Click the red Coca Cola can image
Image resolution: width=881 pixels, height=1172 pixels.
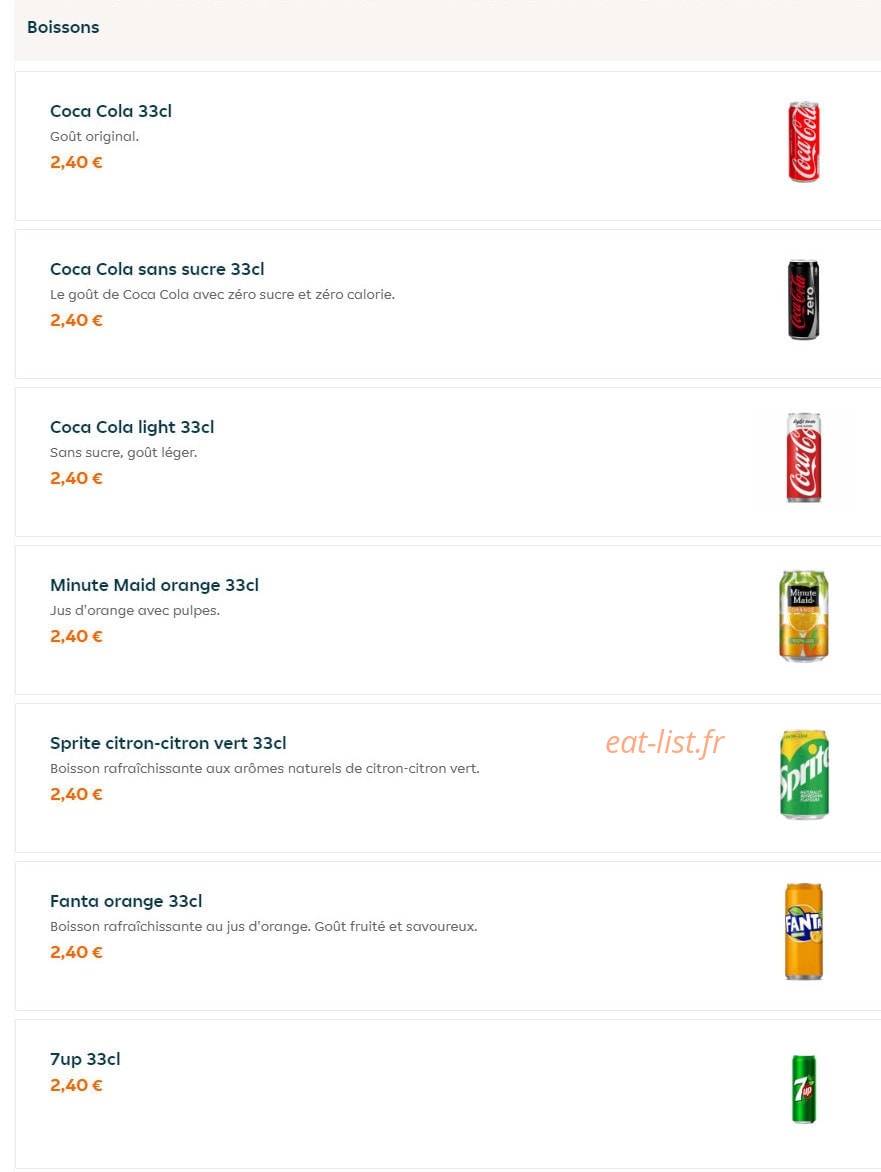click(x=803, y=142)
